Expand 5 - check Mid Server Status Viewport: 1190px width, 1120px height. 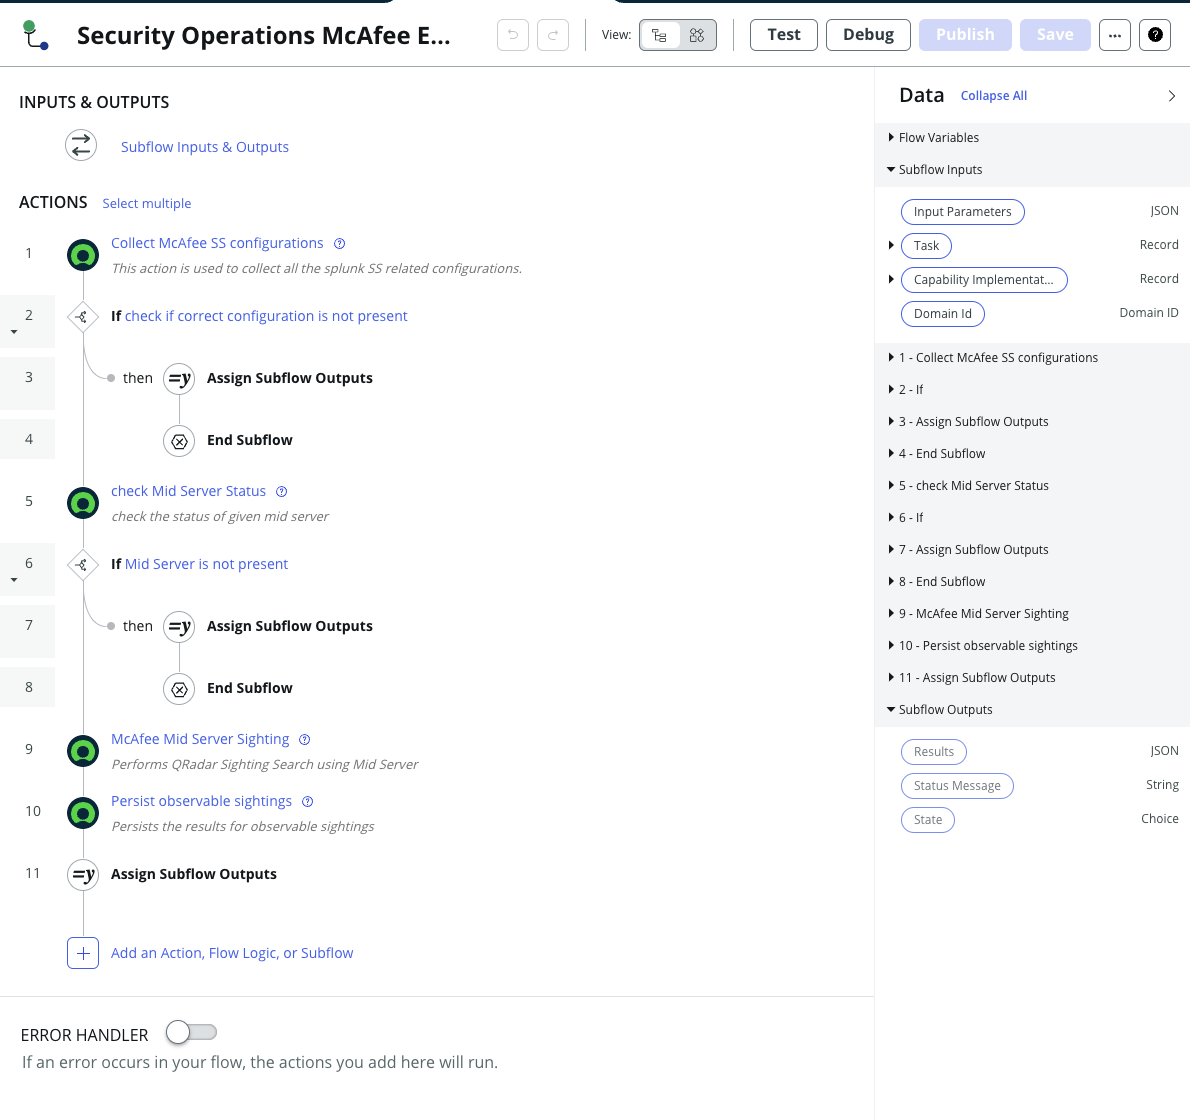click(x=891, y=486)
